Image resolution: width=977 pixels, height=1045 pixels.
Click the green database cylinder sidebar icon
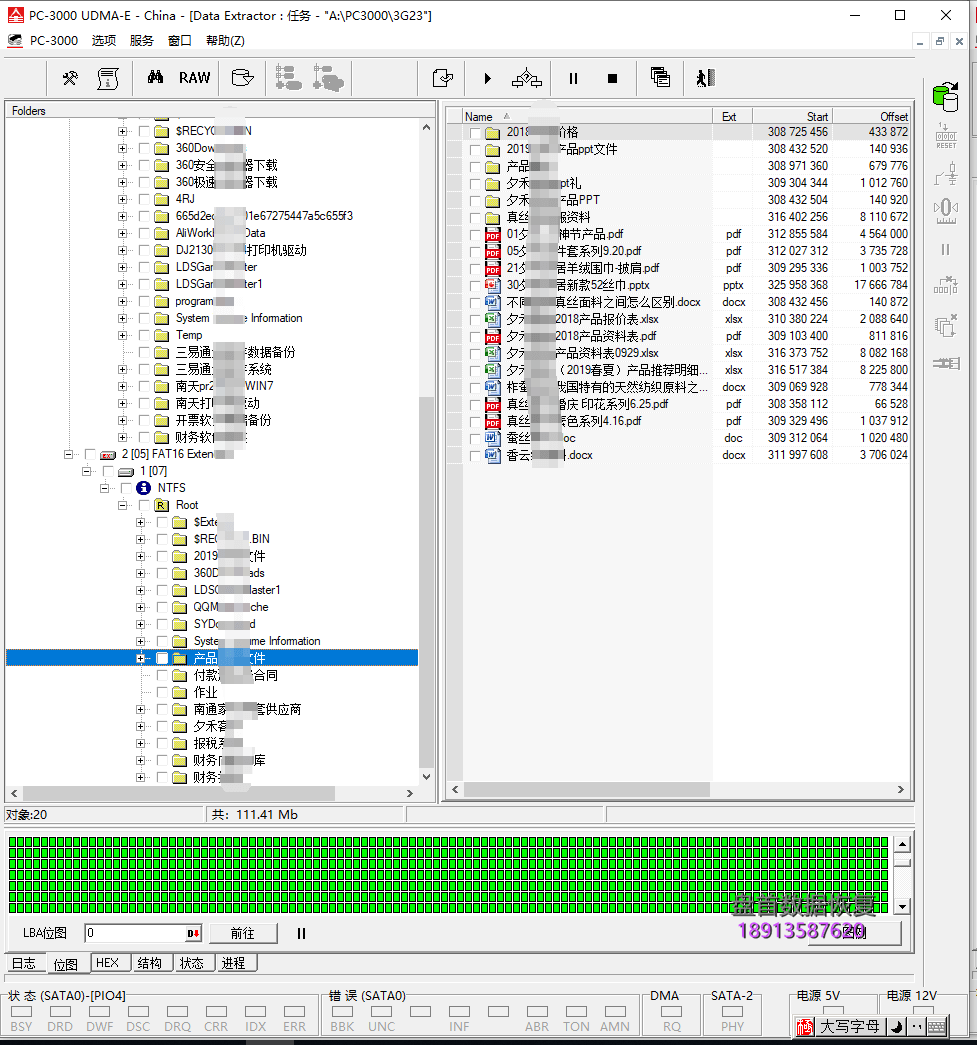(946, 97)
